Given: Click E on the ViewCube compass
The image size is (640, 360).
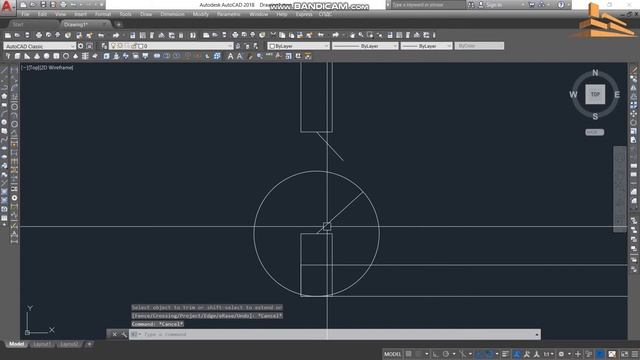Looking at the screenshot, I should pyautogui.click(x=617, y=95).
